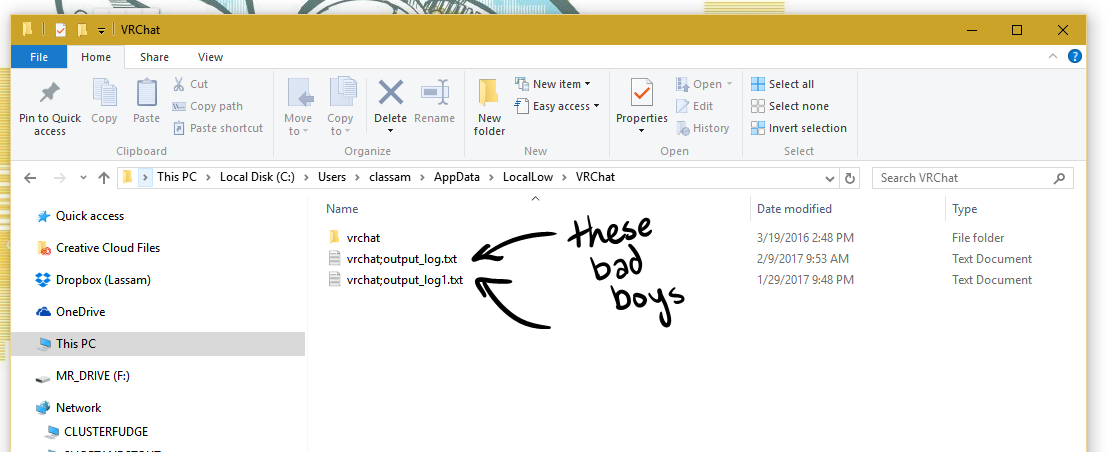Click This PC in address bar
1117x452 pixels.
[177, 178]
